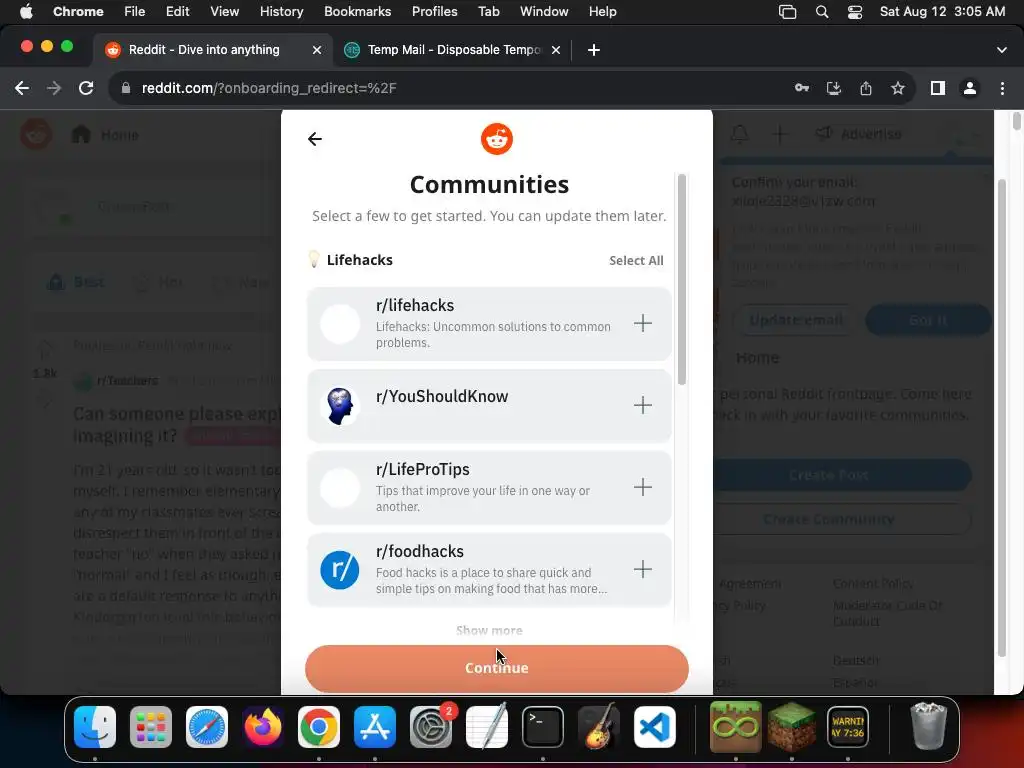This screenshot has width=1024, height=768.
Task: Open a new Chrome tab
Action: tap(594, 50)
